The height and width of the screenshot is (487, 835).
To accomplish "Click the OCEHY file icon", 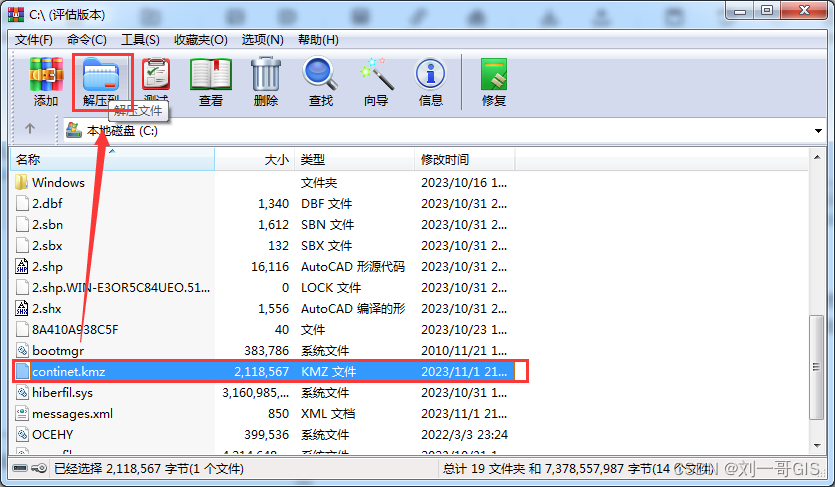I will 22,434.
